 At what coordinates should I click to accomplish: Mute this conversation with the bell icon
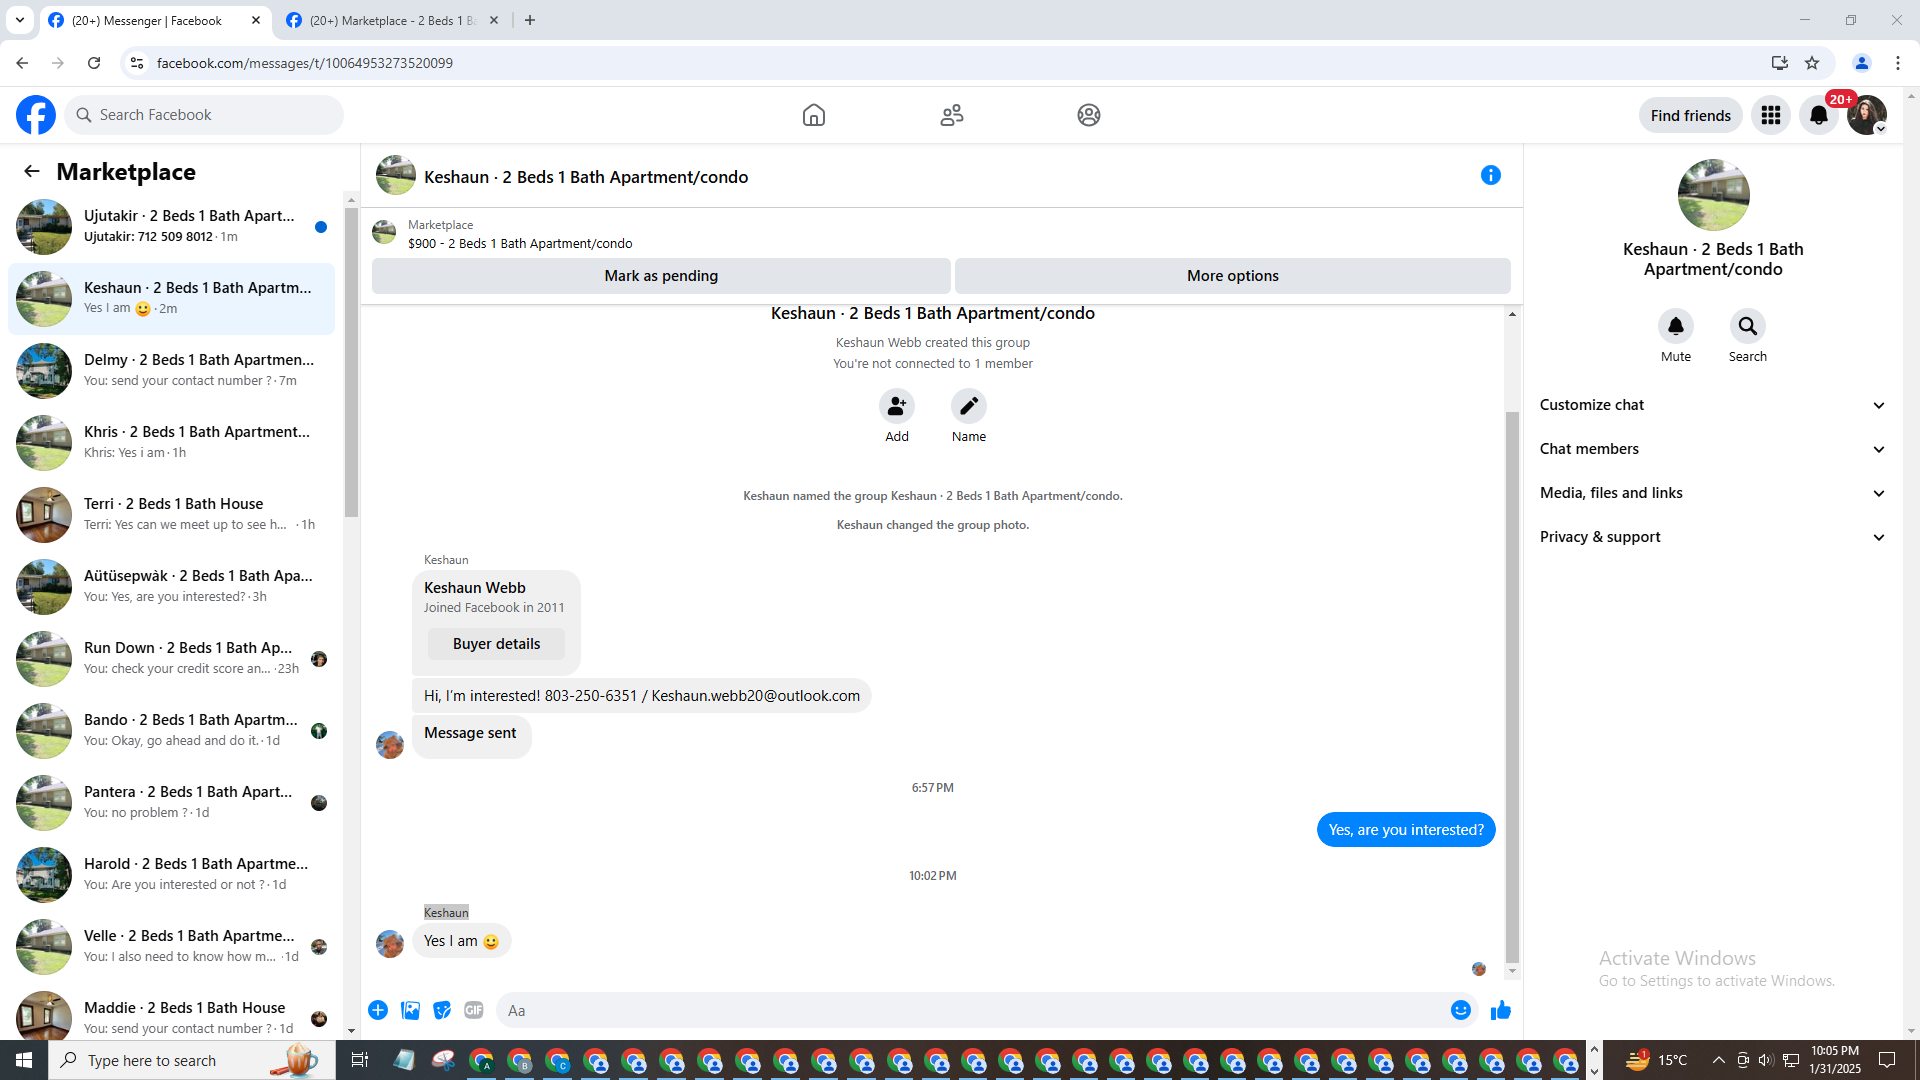pyautogui.click(x=1676, y=326)
